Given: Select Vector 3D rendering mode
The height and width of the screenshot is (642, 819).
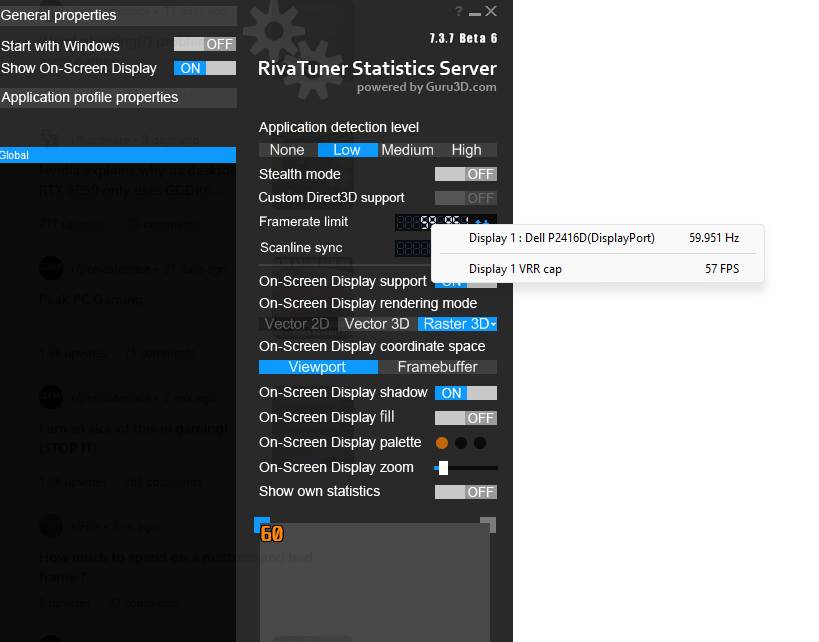Looking at the screenshot, I should point(377,324).
